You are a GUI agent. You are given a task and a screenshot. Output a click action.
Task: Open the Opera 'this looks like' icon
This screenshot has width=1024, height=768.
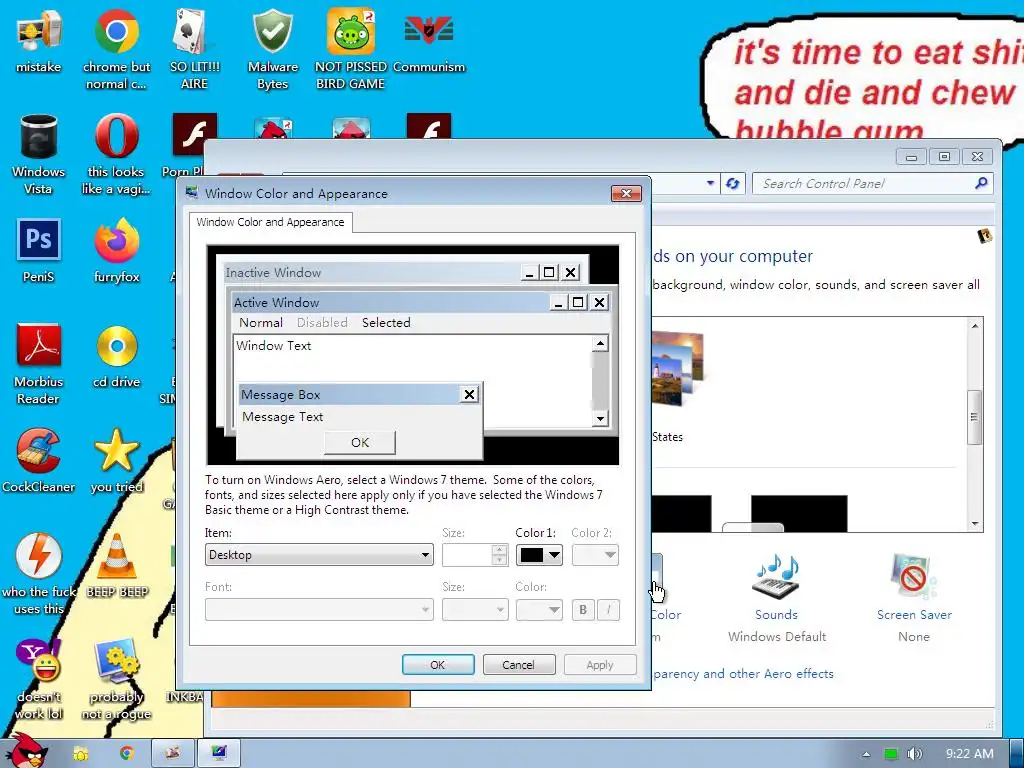[116, 154]
